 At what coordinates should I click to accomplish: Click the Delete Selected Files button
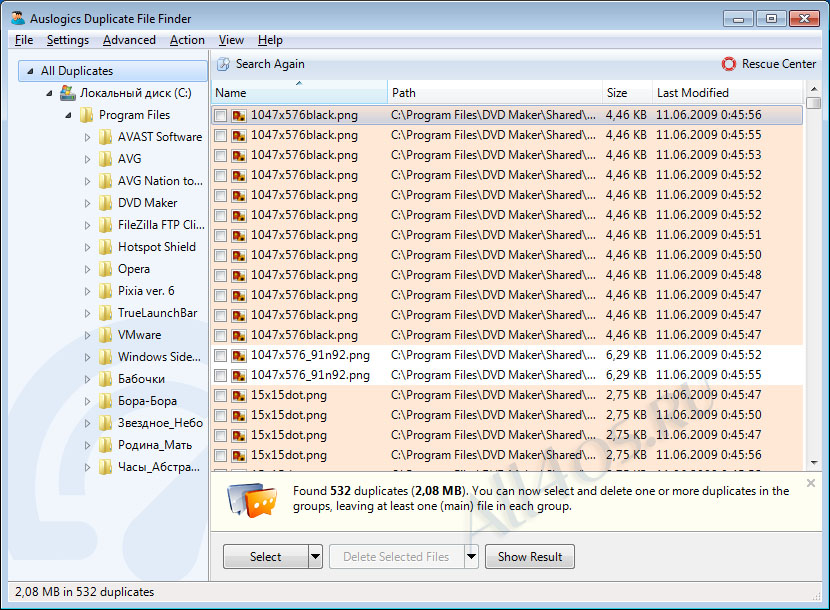point(396,557)
